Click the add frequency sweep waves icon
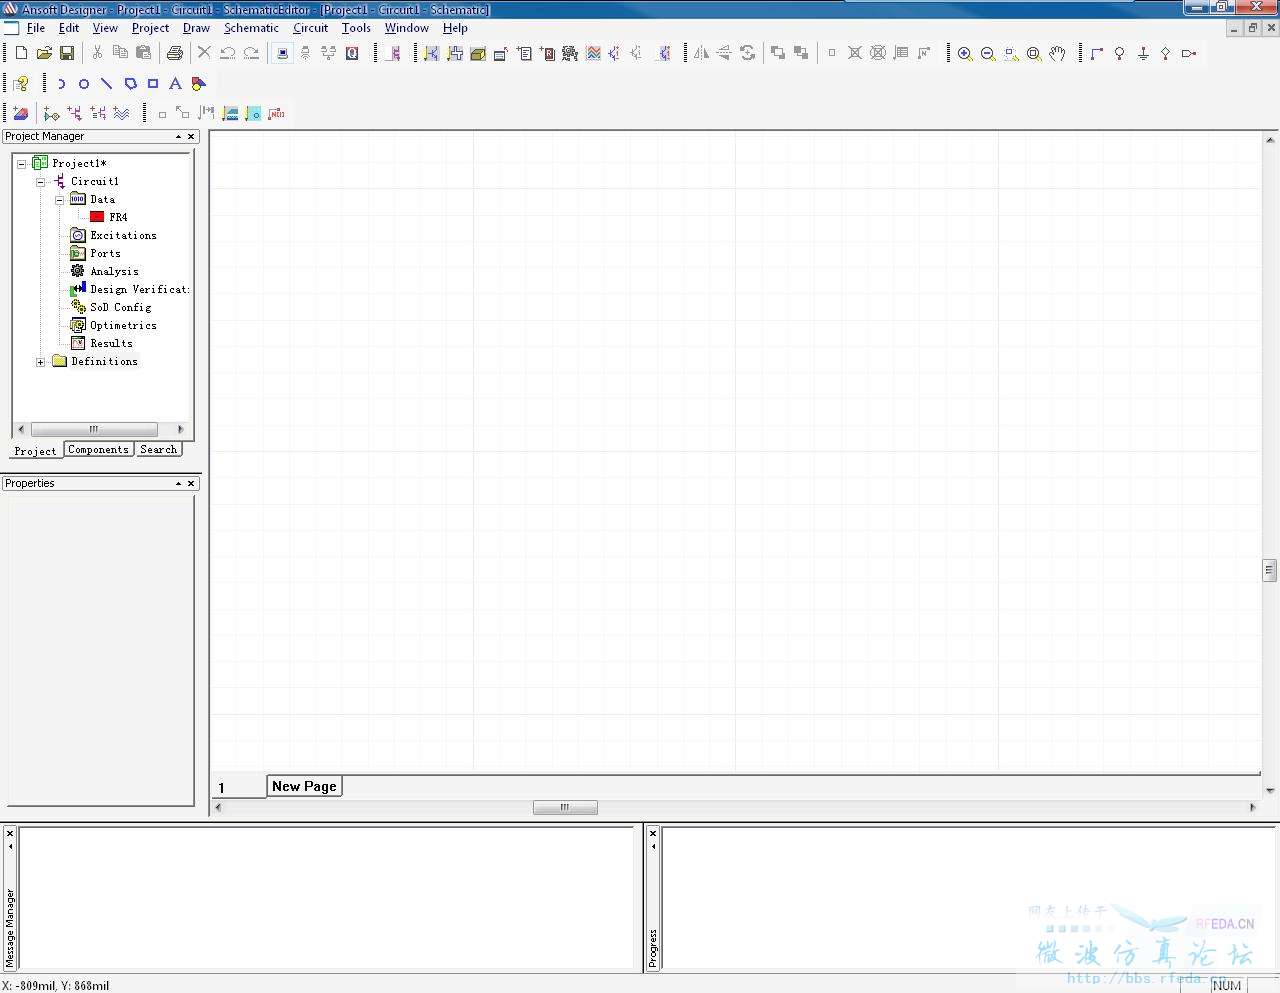Image resolution: width=1280 pixels, height=993 pixels. pos(121,114)
